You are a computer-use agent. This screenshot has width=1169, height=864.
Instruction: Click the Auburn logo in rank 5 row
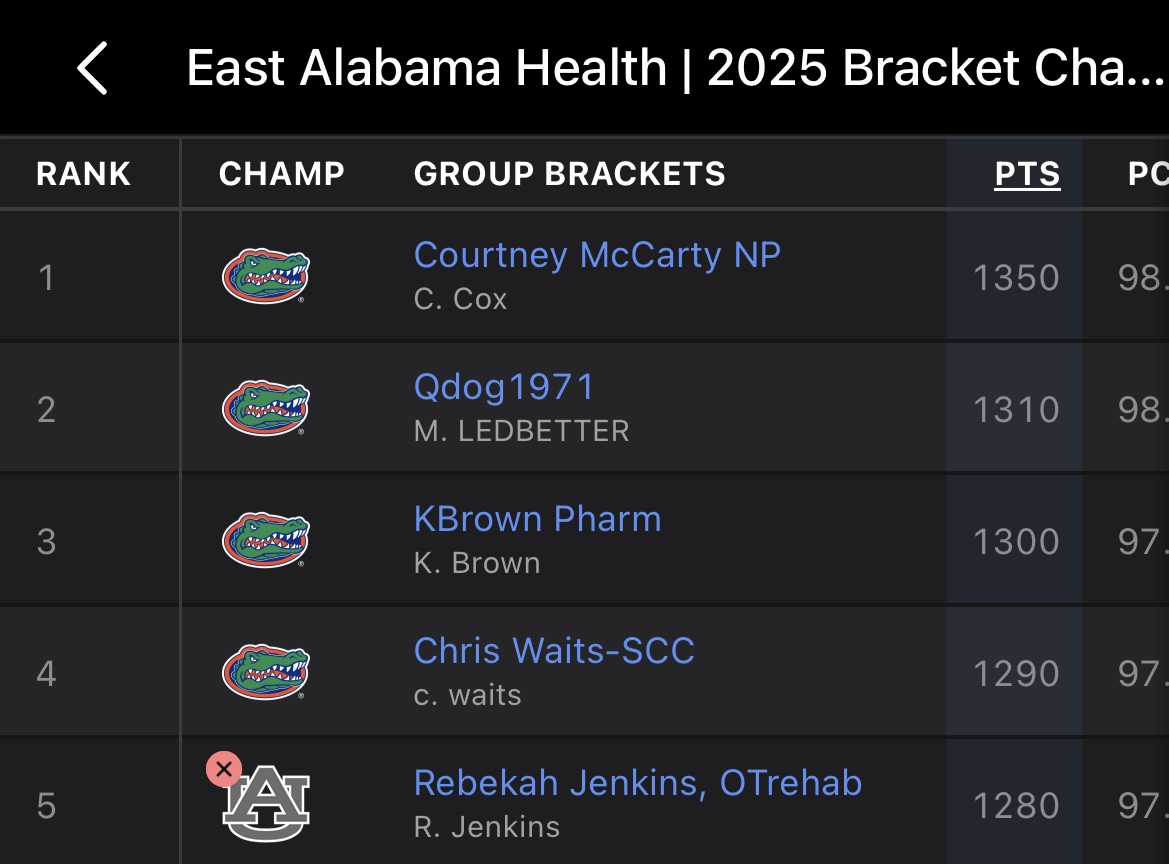tap(266, 804)
